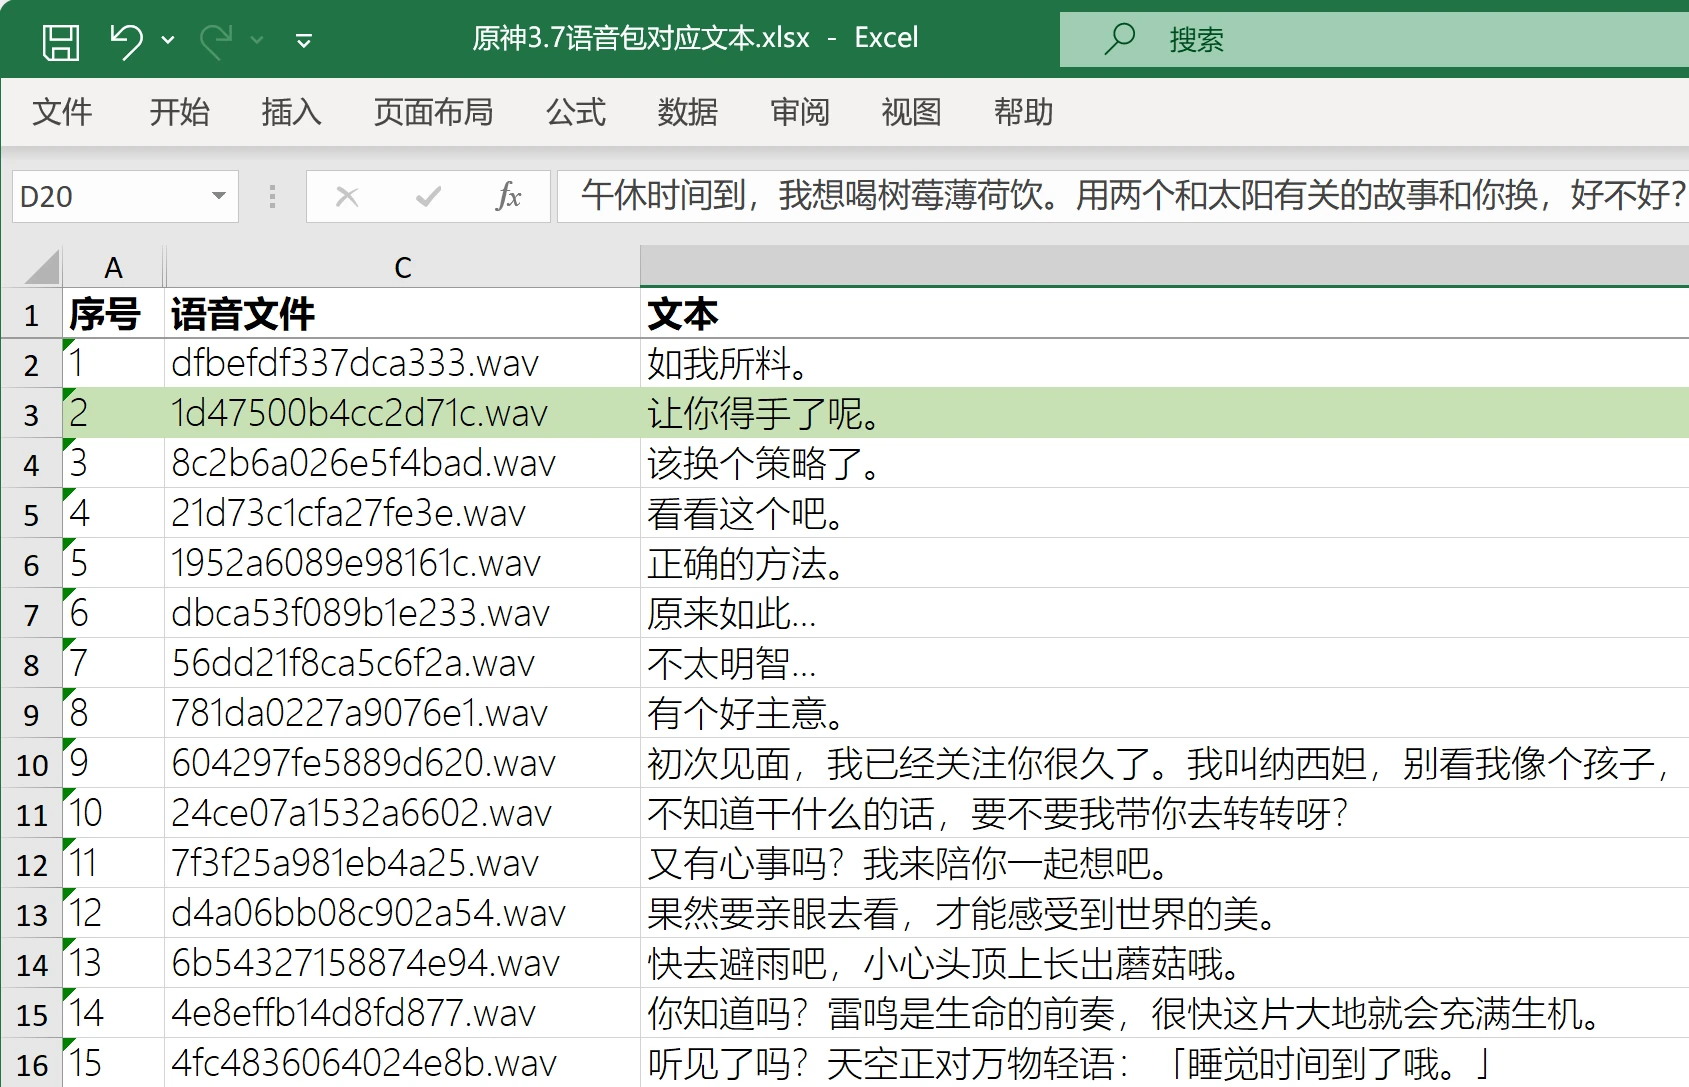Click text cell 有个好主意。
This screenshot has width=1689, height=1087.
click(1165, 714)
